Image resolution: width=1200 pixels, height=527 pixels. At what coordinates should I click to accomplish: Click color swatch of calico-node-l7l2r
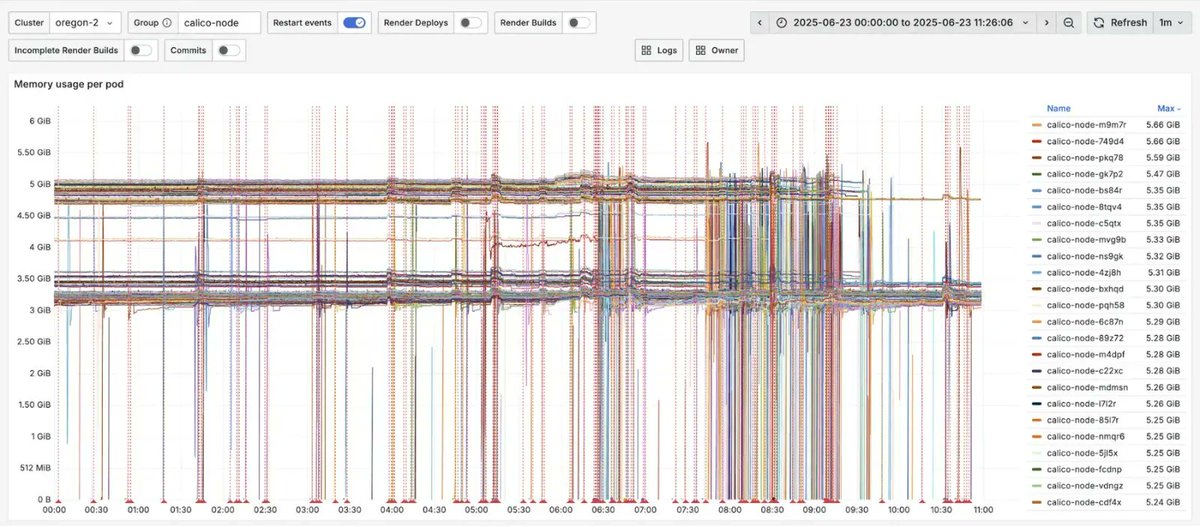coord(1036,404)
